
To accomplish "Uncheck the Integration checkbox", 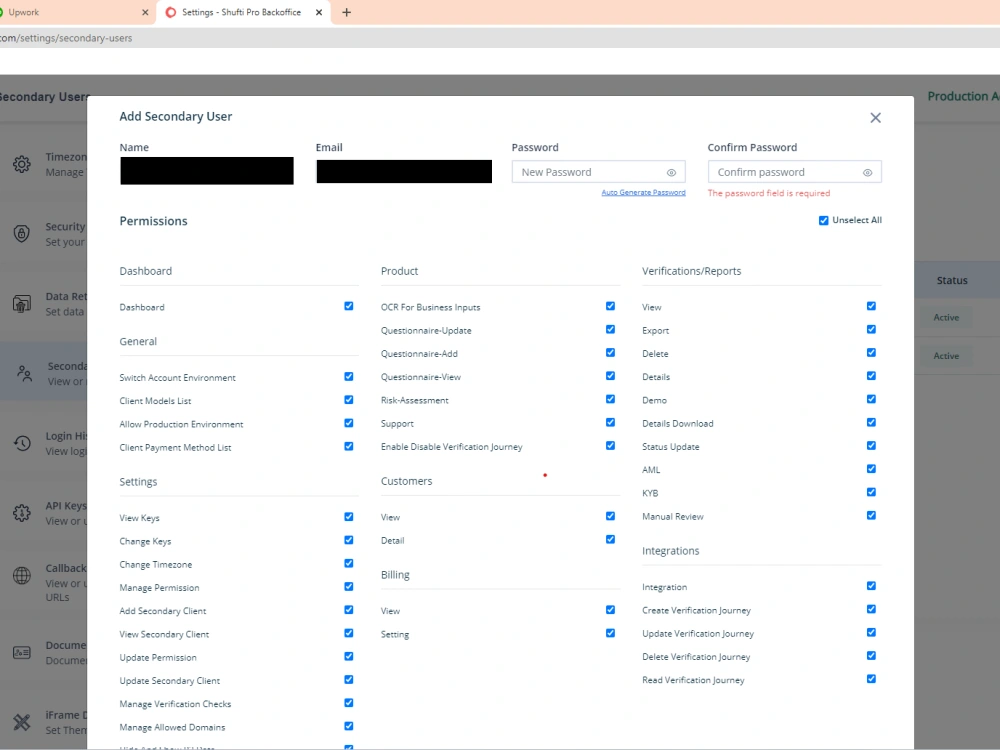I will 871,586.
